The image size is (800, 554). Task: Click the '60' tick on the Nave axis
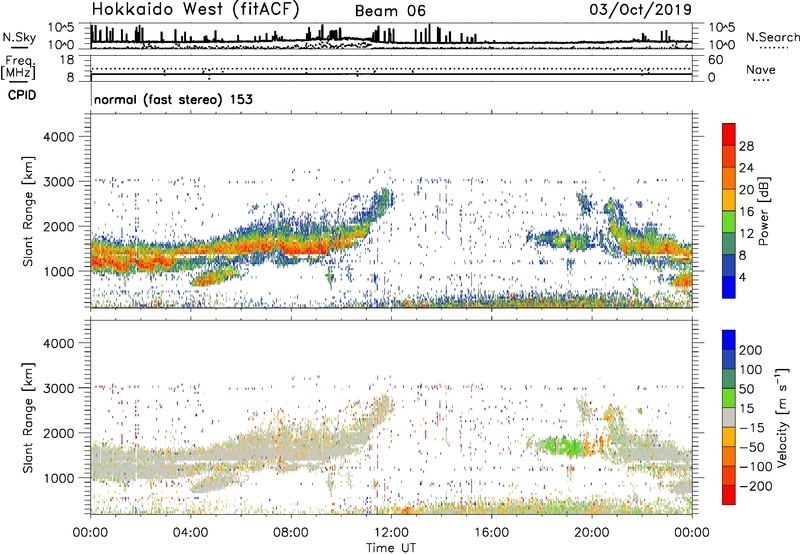click(x=716, y=60)
